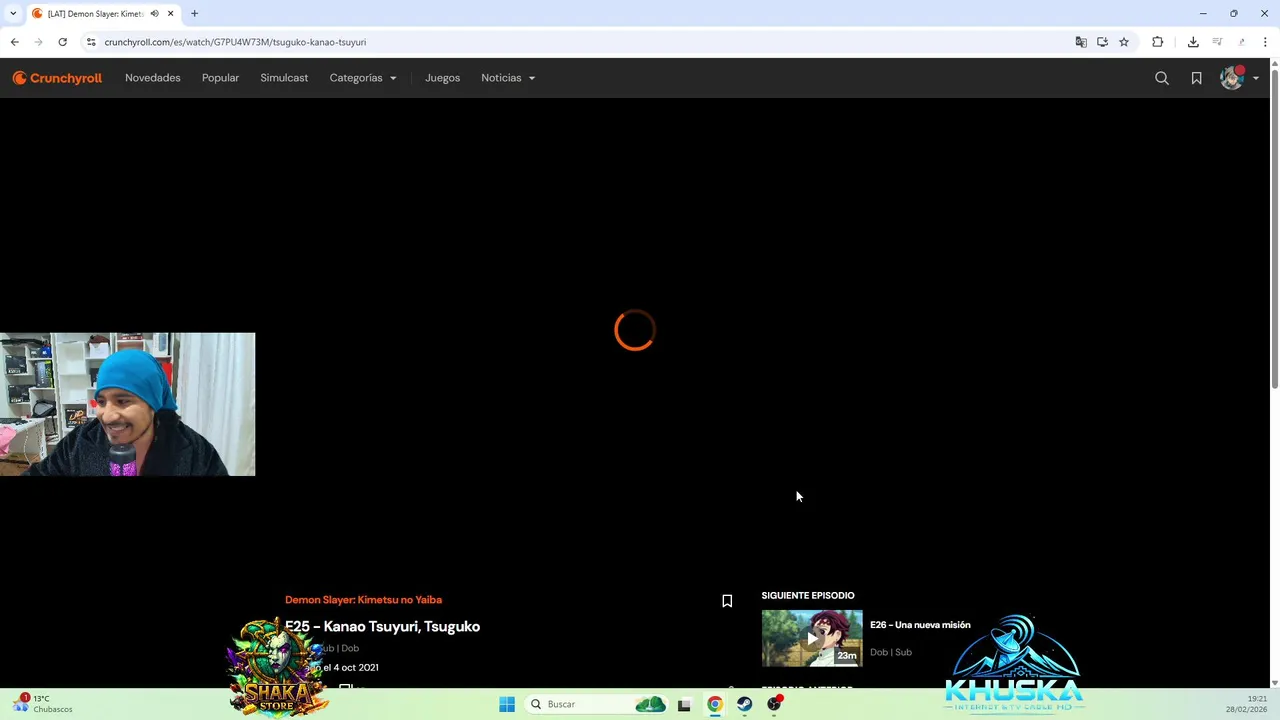Screen dimensions: 1280x720
Task: Reload the Crunchyroll page
Action: [62, 42]
